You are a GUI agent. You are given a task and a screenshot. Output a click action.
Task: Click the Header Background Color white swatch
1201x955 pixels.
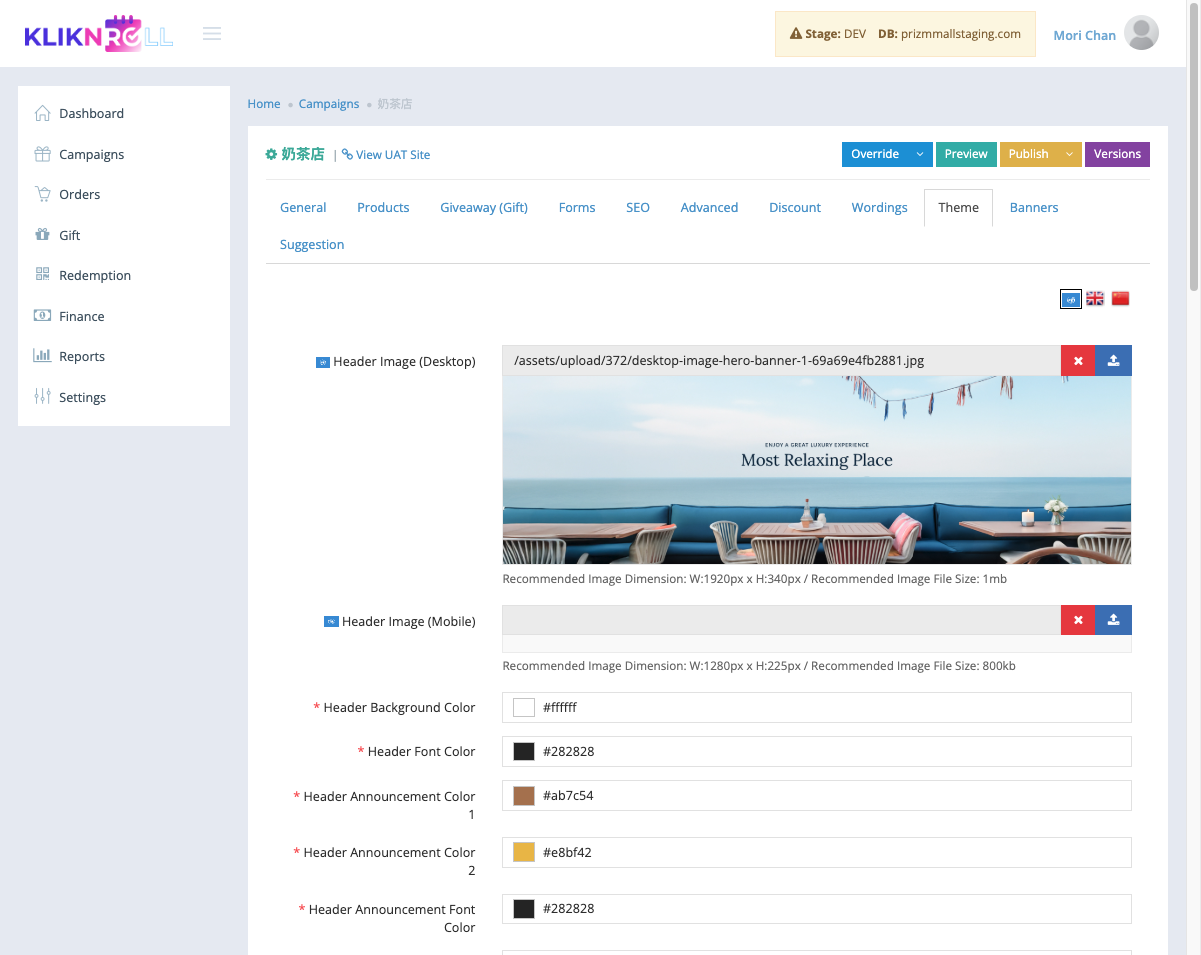tap(524, 707)
